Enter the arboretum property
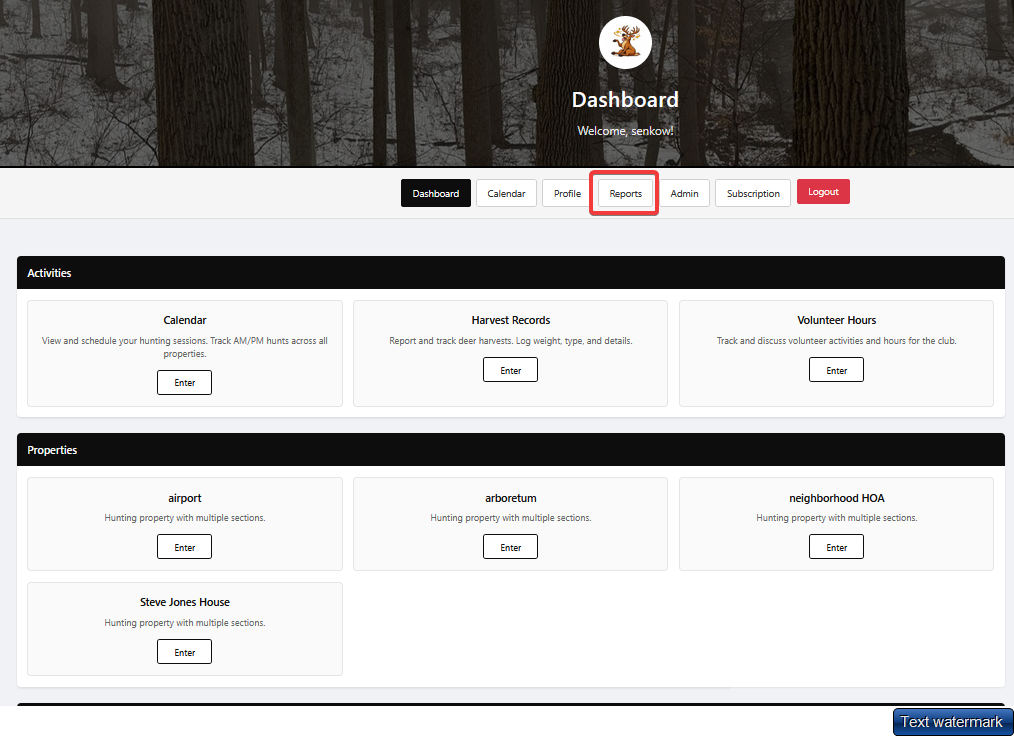 click(510, 546)
